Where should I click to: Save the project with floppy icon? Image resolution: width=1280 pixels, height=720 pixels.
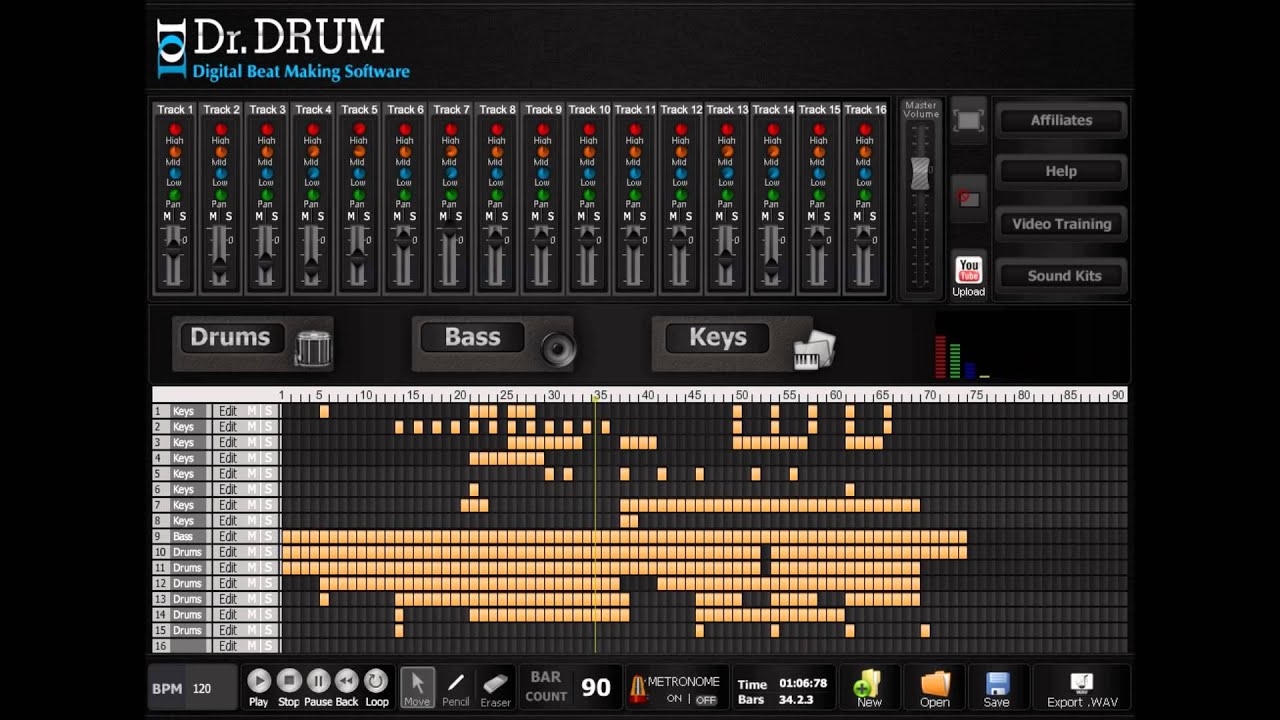coord(997,688)
